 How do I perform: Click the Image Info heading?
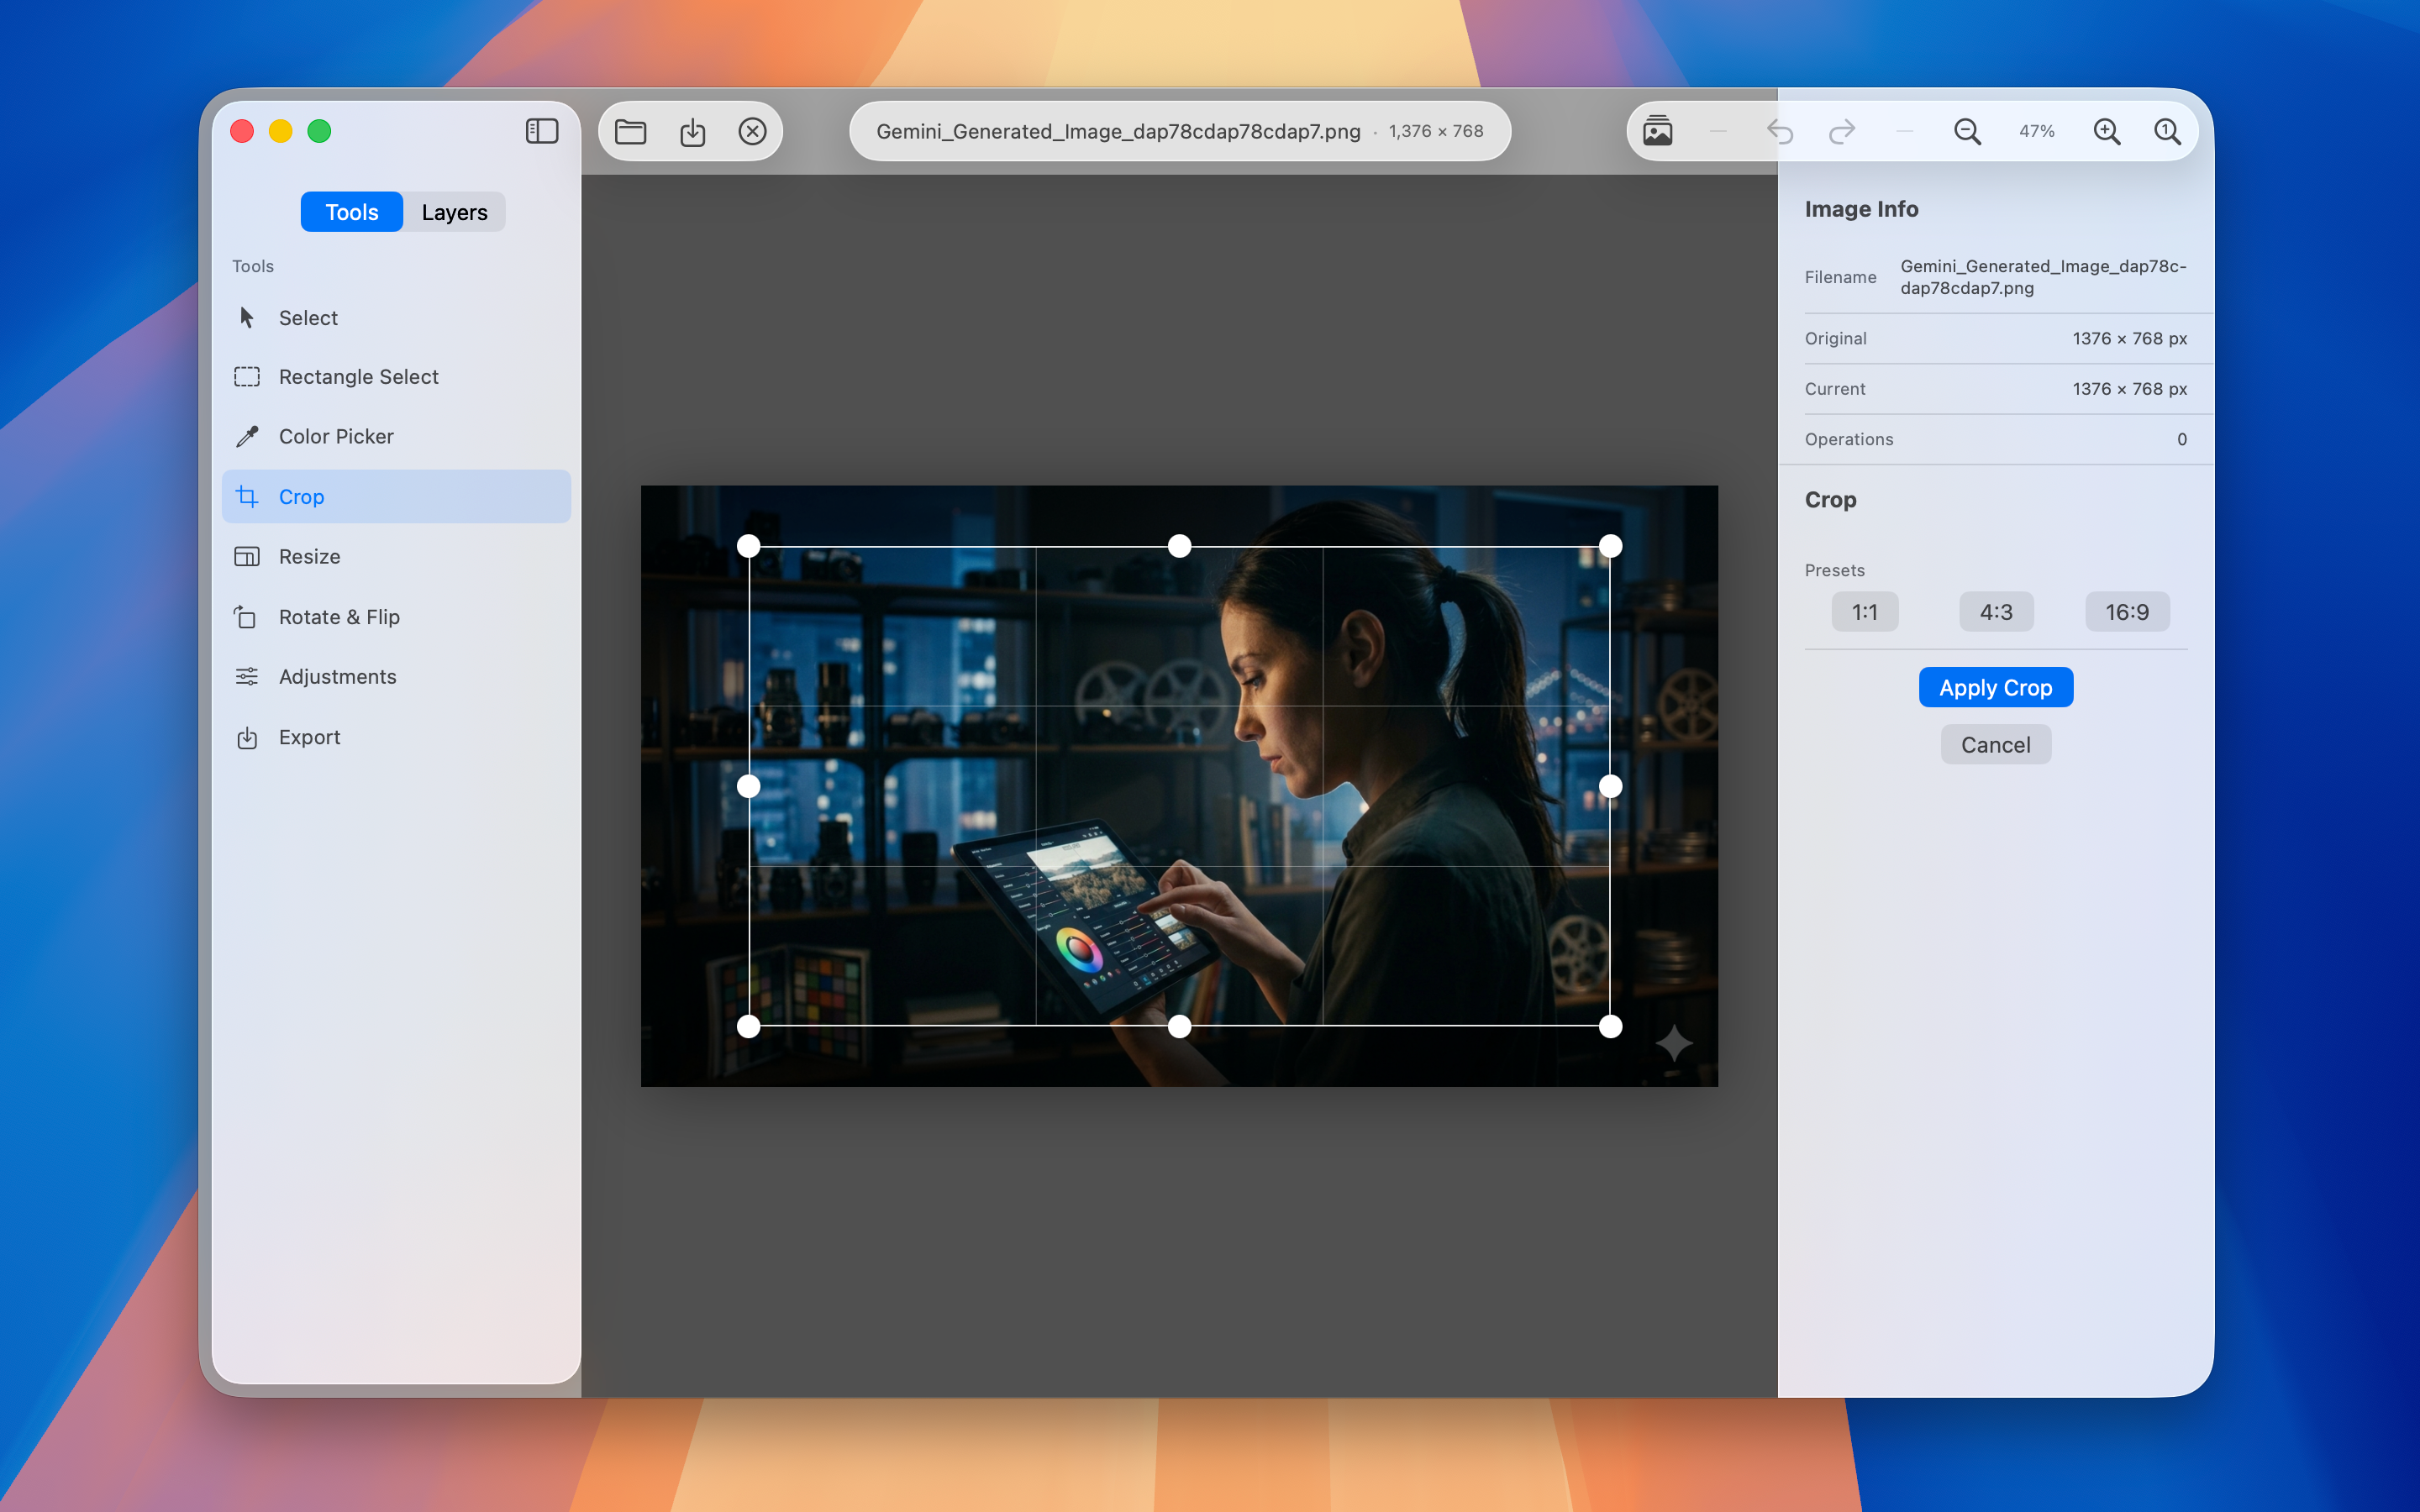point(1861,209)
